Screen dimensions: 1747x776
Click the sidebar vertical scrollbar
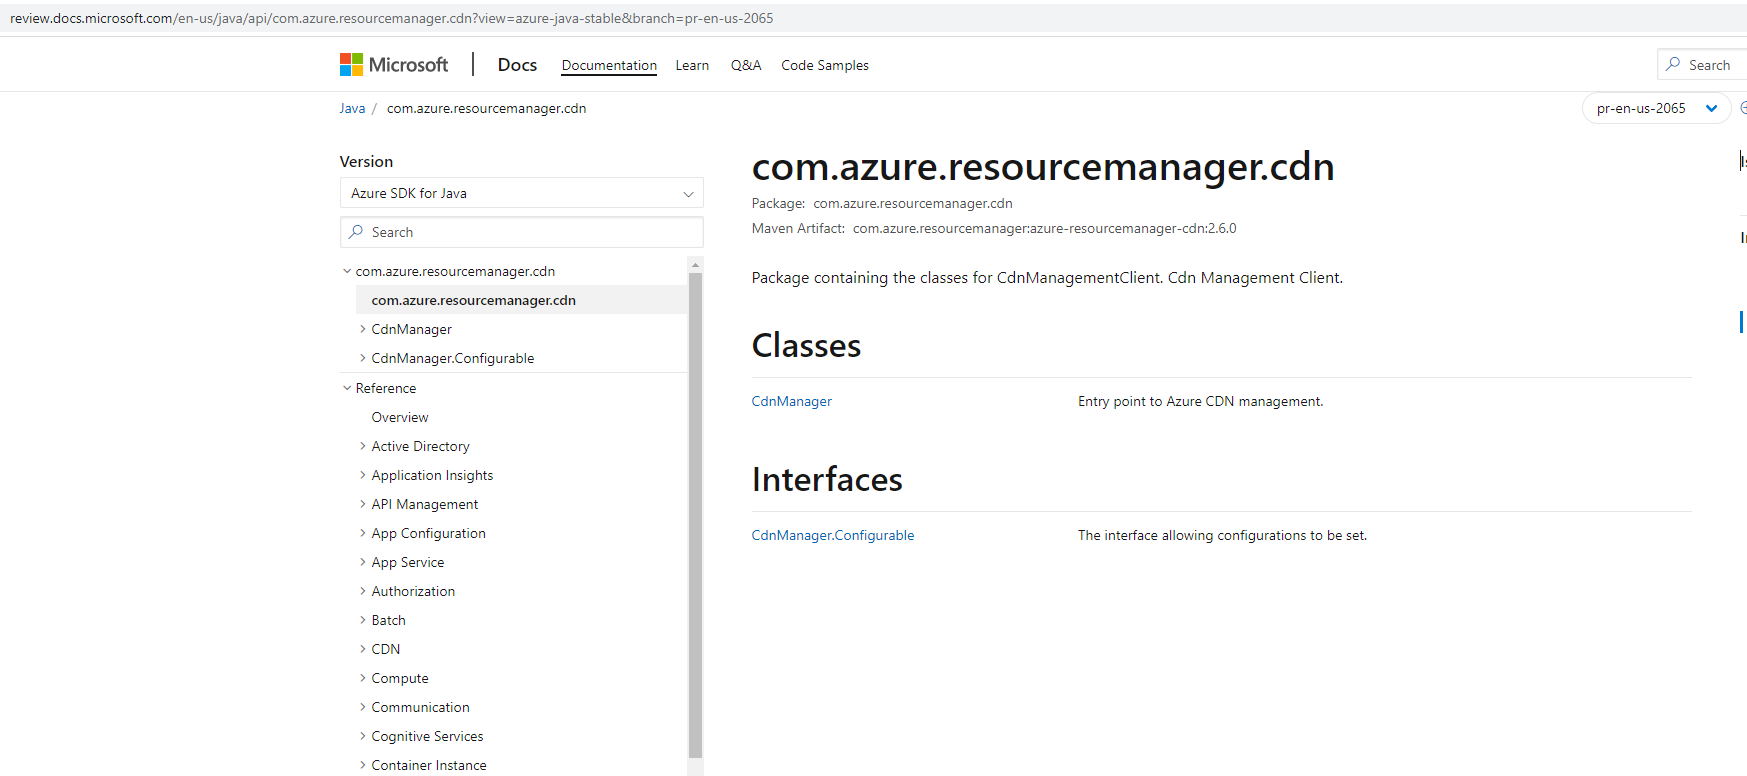click(x=696, y=515)
